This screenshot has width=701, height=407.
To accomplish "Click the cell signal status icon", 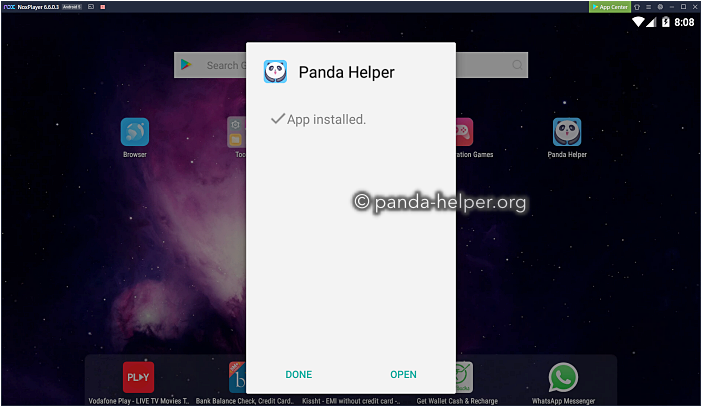I will 651,22.
